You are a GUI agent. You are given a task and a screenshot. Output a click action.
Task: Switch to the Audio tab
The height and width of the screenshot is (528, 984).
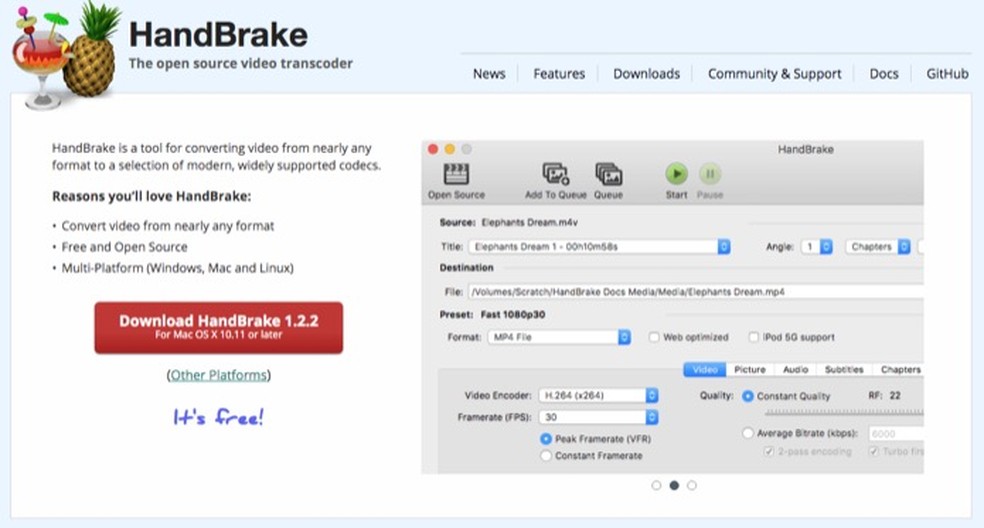[795, 370]
